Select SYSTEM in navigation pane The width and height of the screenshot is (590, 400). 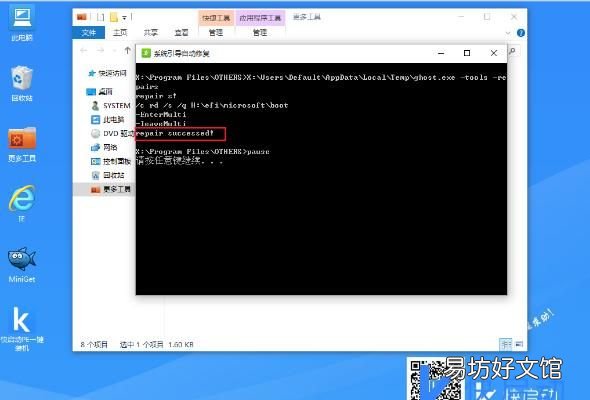111,106
